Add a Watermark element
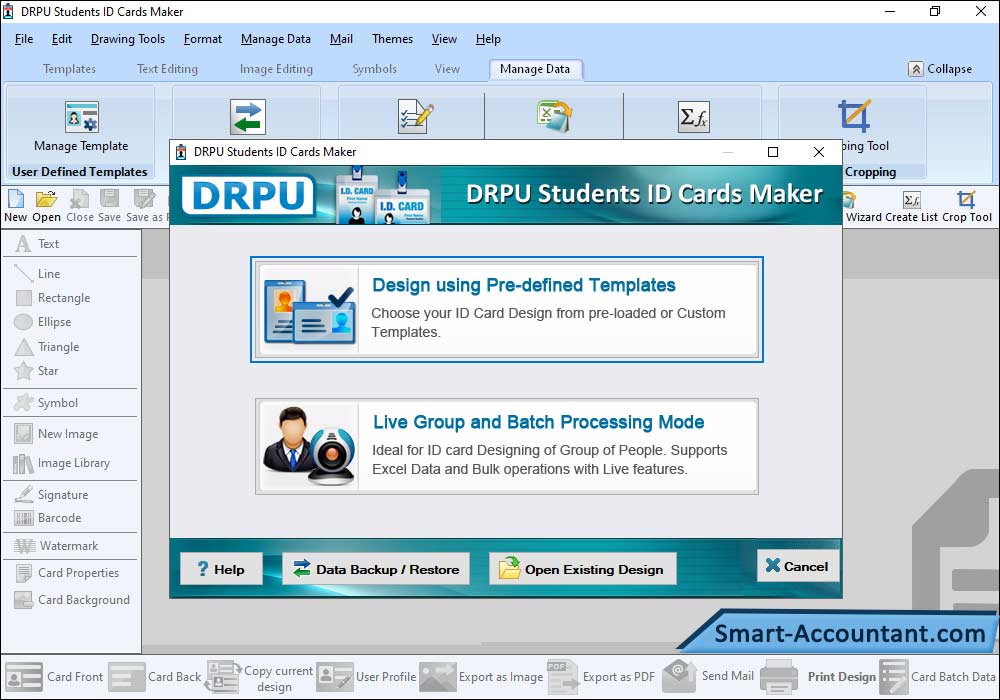Viewport: 1000px width, 700px height. [x=57, y=546]
